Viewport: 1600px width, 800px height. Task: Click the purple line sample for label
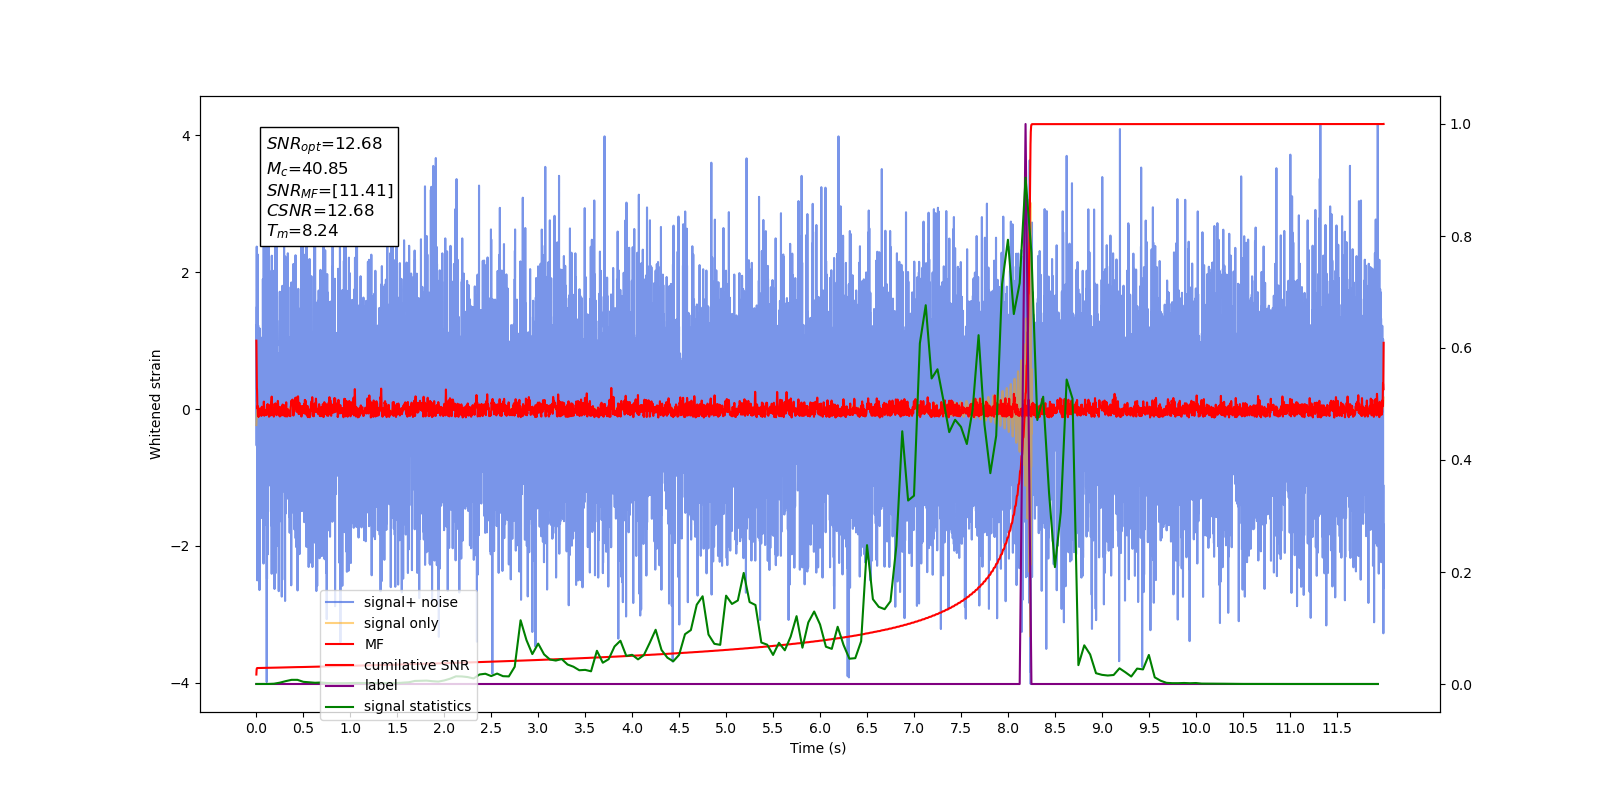coord(340,685)
